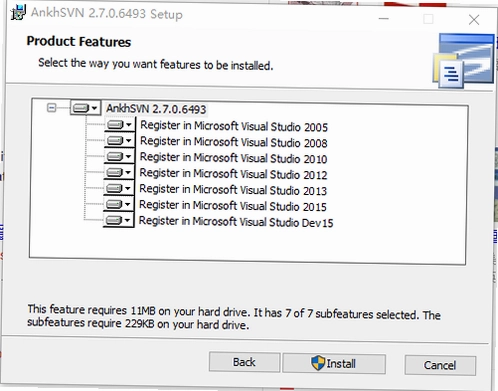The width and height of the screenshot is (498, 391).
Task: Open install option dropdown for Visual Studio 2012
Action: [x=119, y=172]
